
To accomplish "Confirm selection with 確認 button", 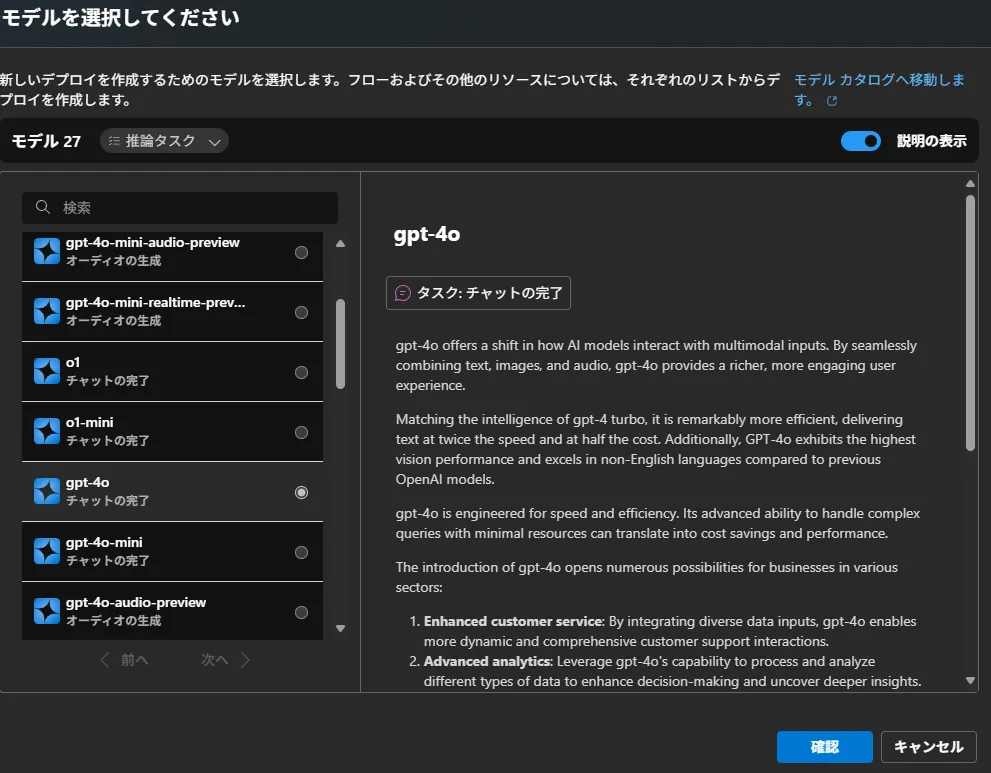I will click(x=825, y=747).
